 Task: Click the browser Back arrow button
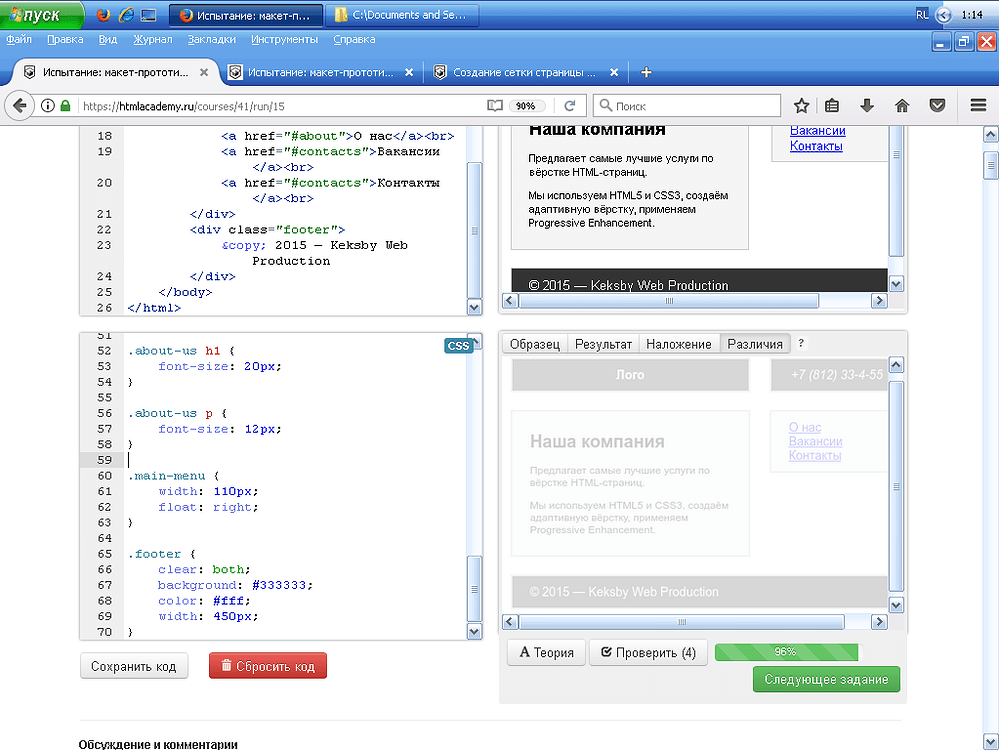click(19, 106)
